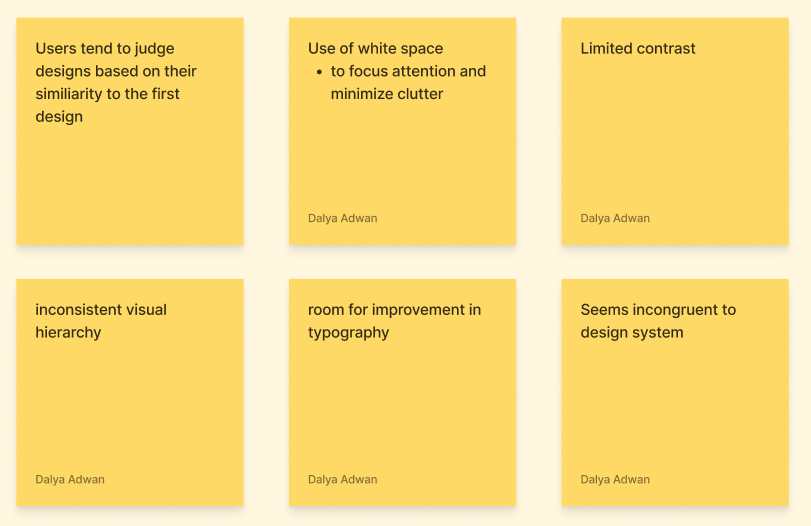
Task: Click the 'inconsistent visual hierarchy' text
Action: click(101, 321)
